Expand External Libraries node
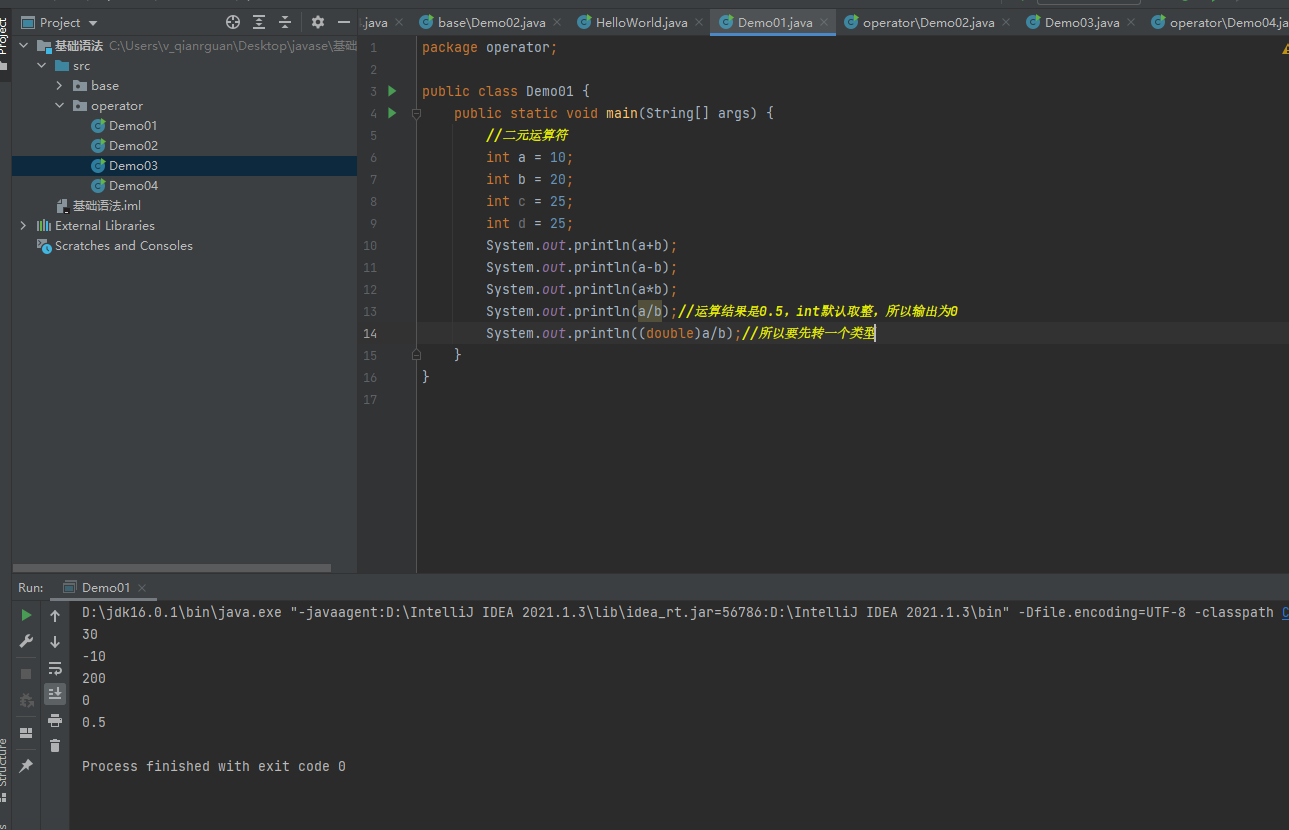Screen dimensions: 1289x830 click(23, 226)
